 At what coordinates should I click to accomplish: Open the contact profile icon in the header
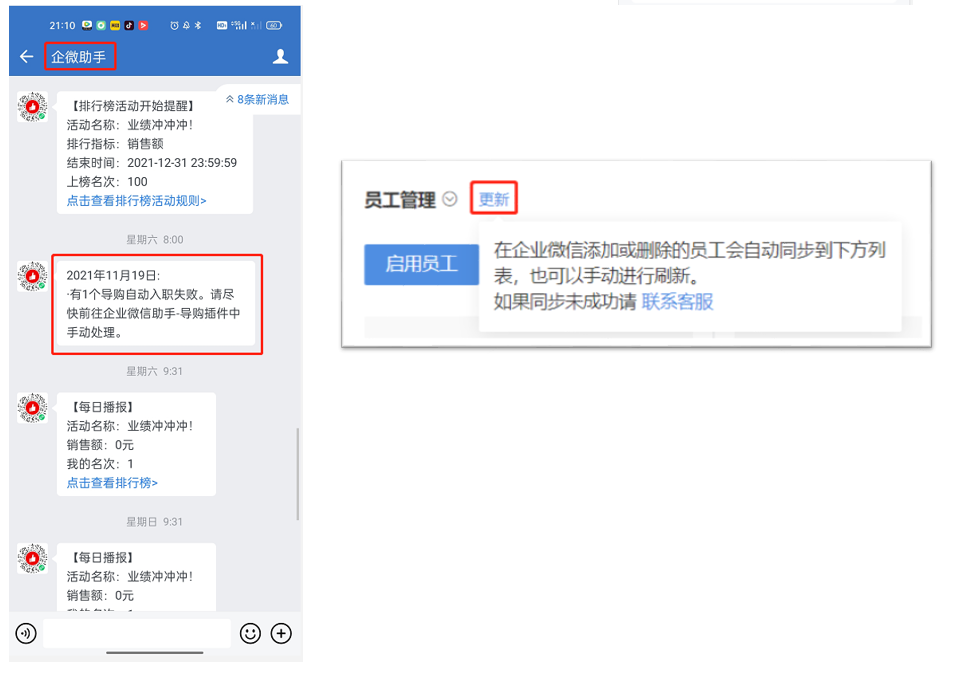[x=280, y=57]
